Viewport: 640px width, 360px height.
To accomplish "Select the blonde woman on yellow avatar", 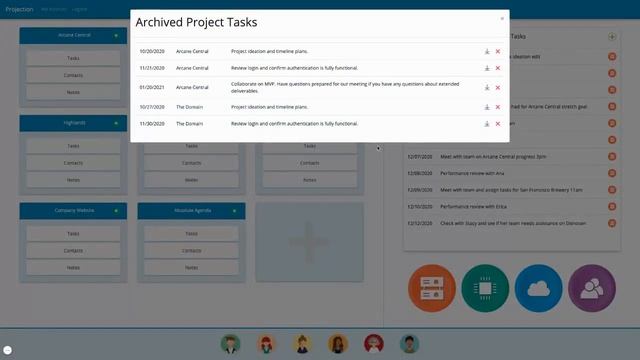I will point(302,344).
